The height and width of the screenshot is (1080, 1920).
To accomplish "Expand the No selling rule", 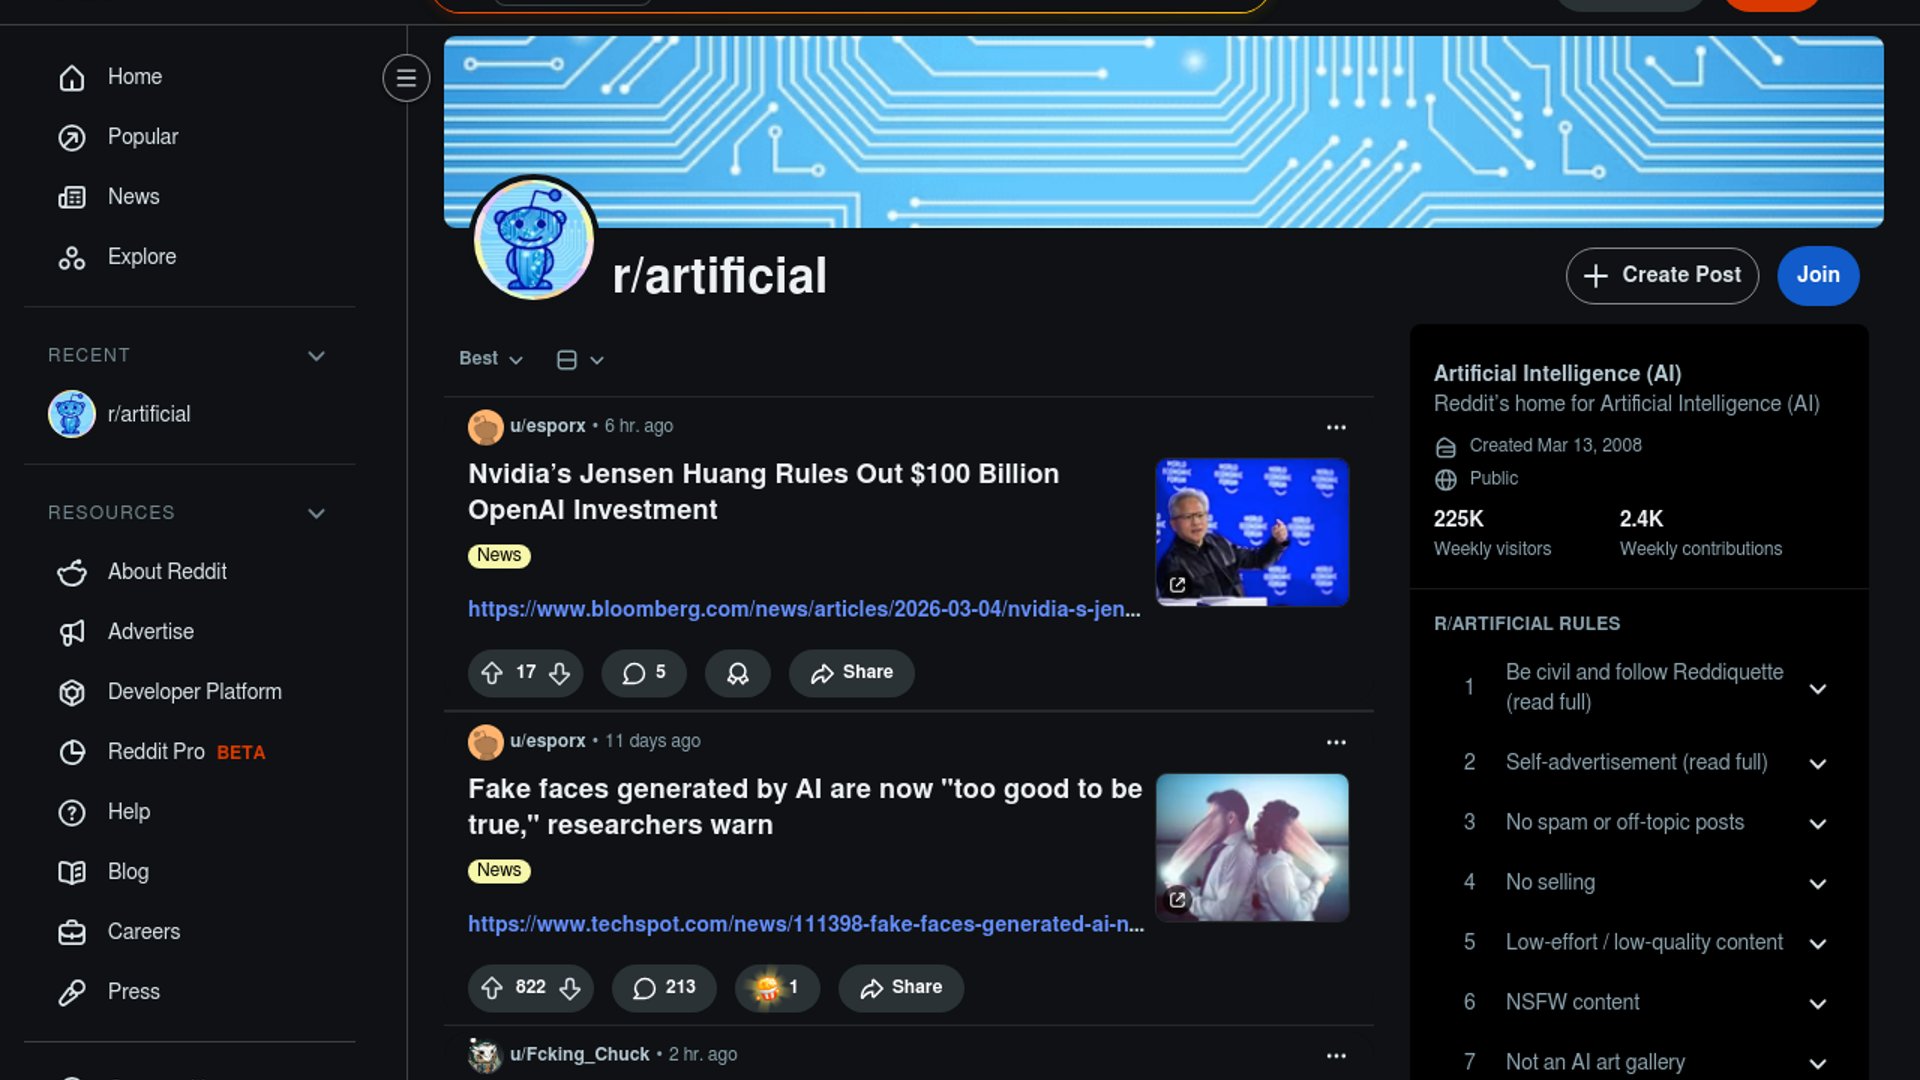I will [x=1817, y=883].
